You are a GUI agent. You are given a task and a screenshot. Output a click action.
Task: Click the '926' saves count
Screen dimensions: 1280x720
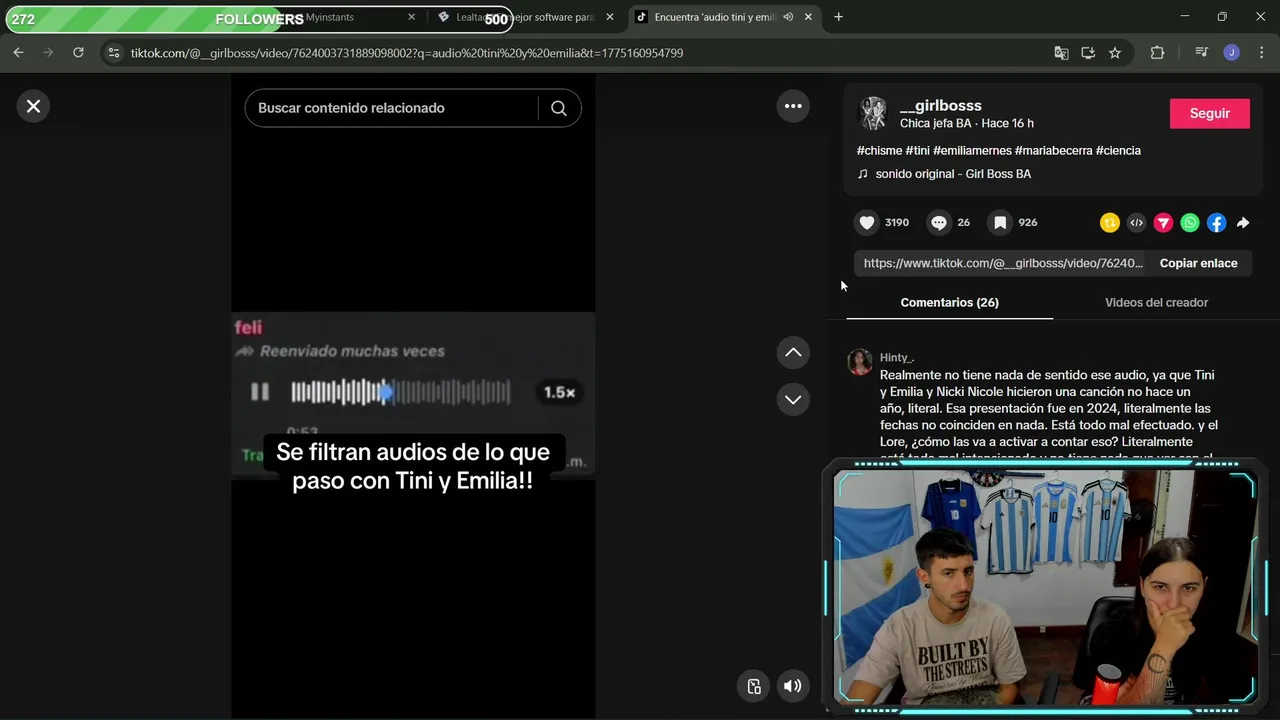click(x=1028, y=223)
